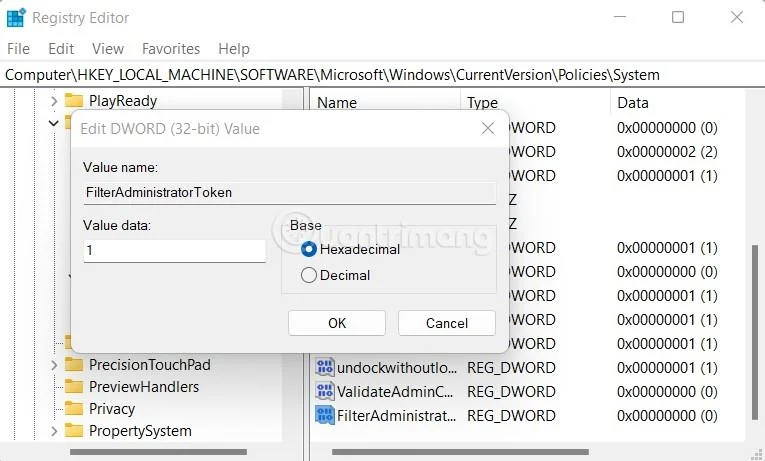Click the Registry Editor app icon
Screen dimensions: 765x461
click(x=16, y=18)
